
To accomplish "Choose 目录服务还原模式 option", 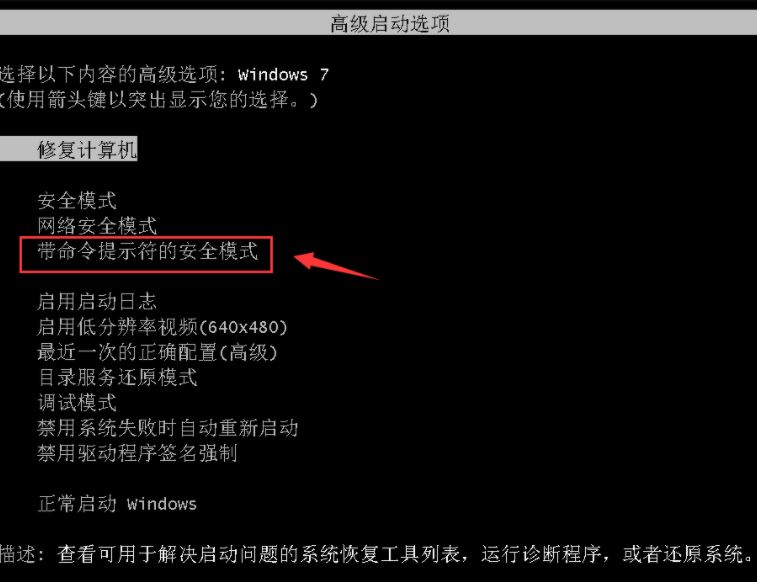I will [x=117, y=377].
